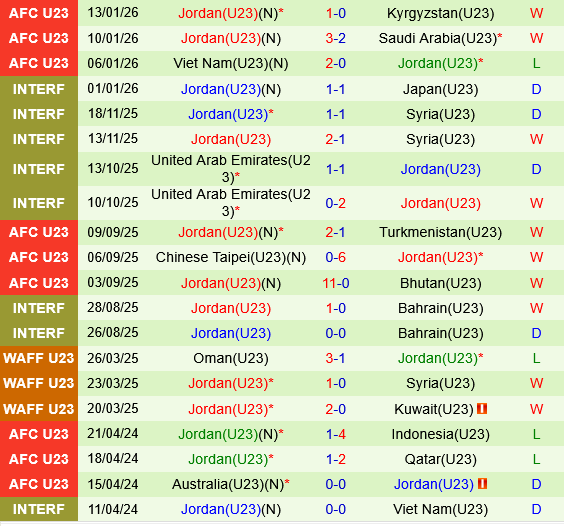This screenshot has height=526, width=564.
Task: Click Bahrain(U23) on the 28/08/25 row
Action: (x=440, y=308)
